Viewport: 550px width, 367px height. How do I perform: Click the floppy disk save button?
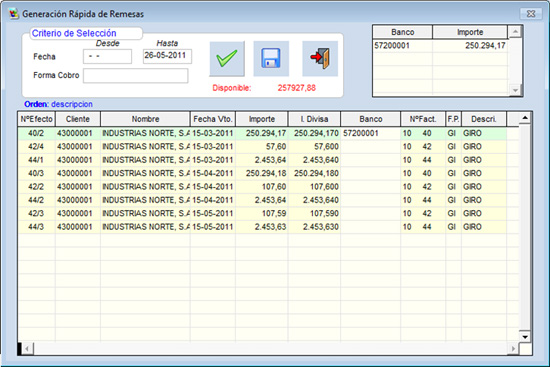point(271,59)
